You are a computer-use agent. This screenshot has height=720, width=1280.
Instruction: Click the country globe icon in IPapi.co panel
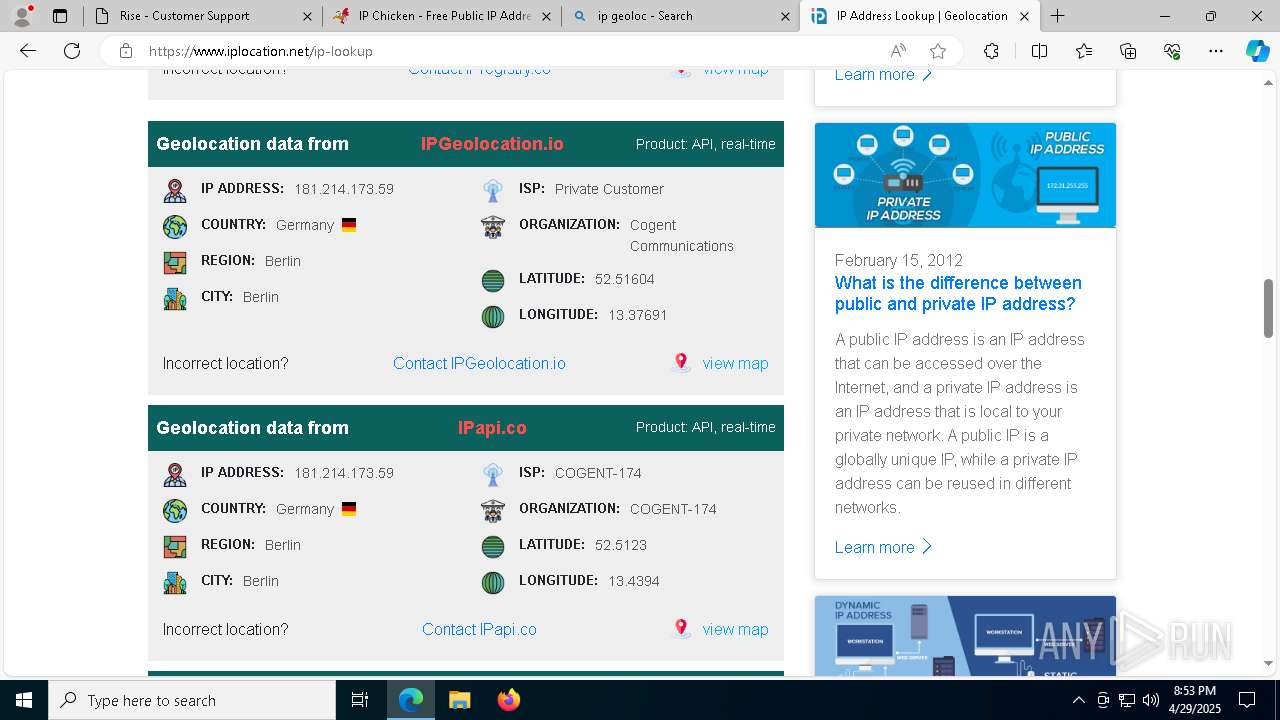(175, 511)
